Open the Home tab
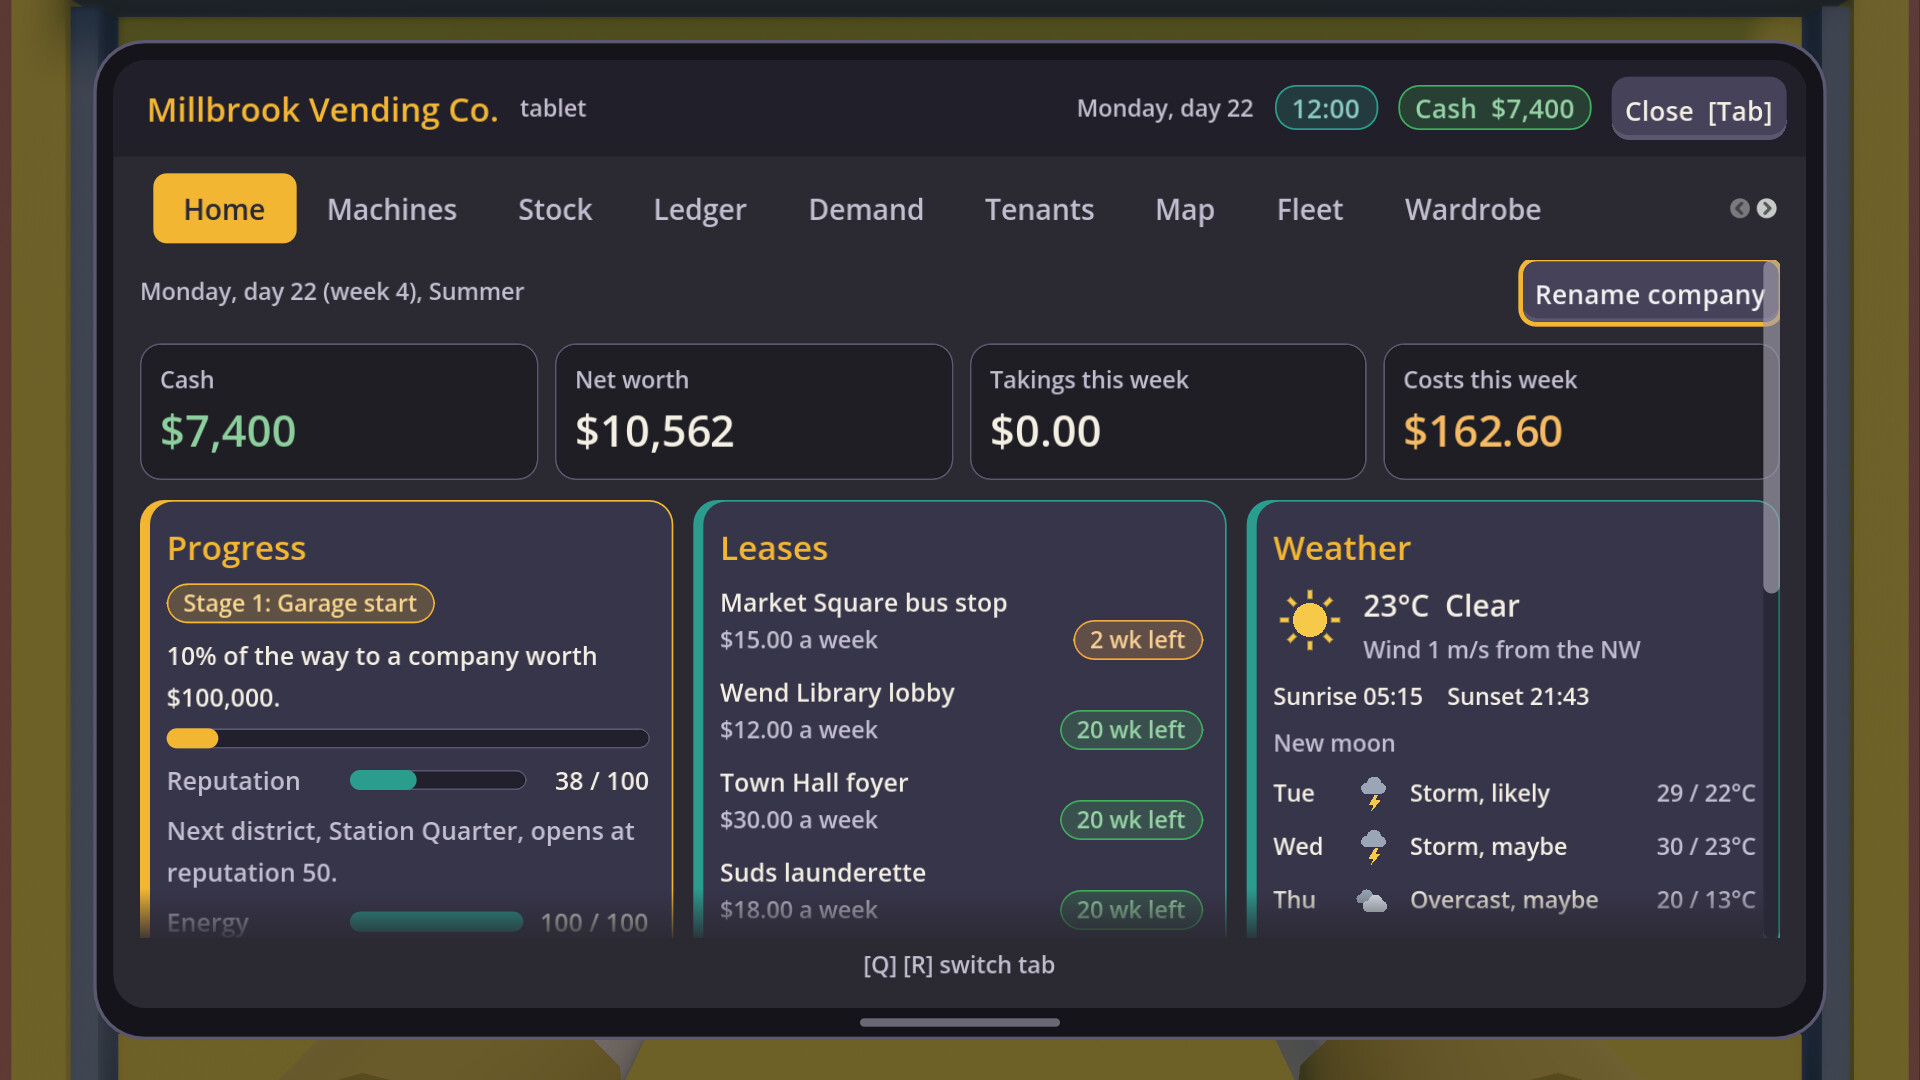The height and width of the screenshot is (1080, 1920). click(224, 209)
